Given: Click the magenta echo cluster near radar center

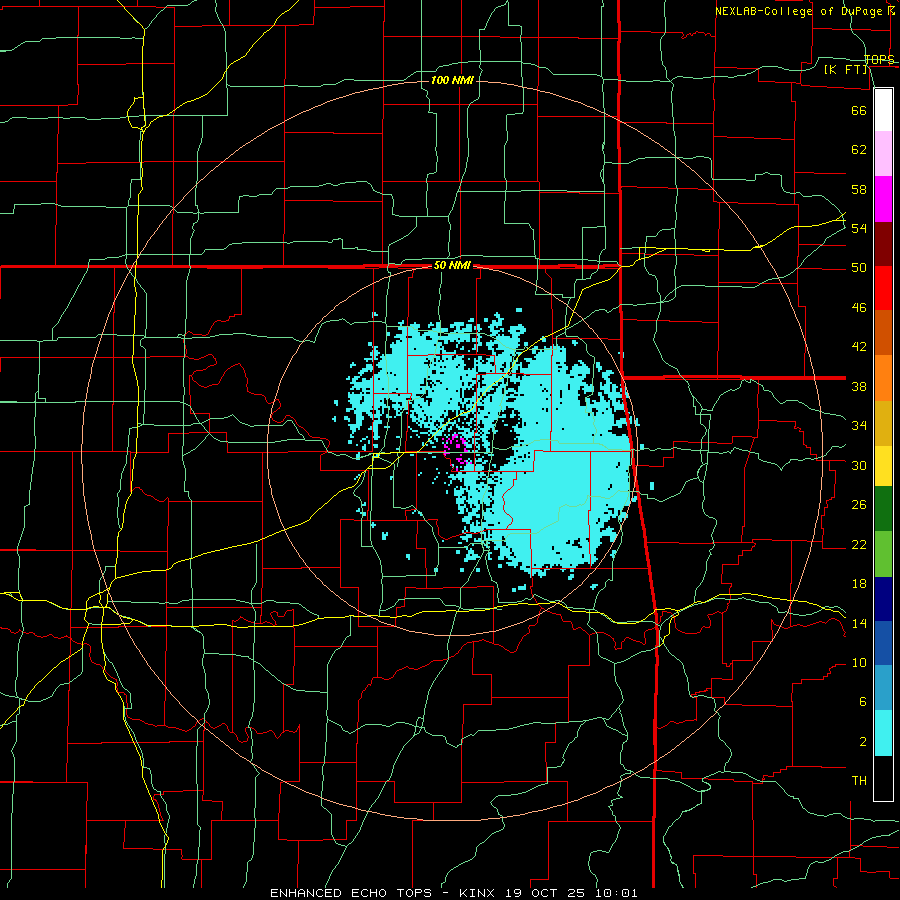Looking at the screenshot, I should pyautogui.click(x=456, y=452).
